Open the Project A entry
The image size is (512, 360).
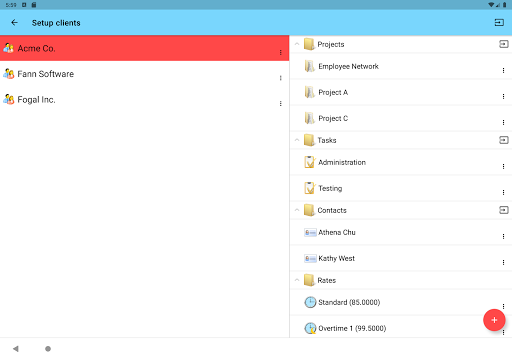click(401, 92)
